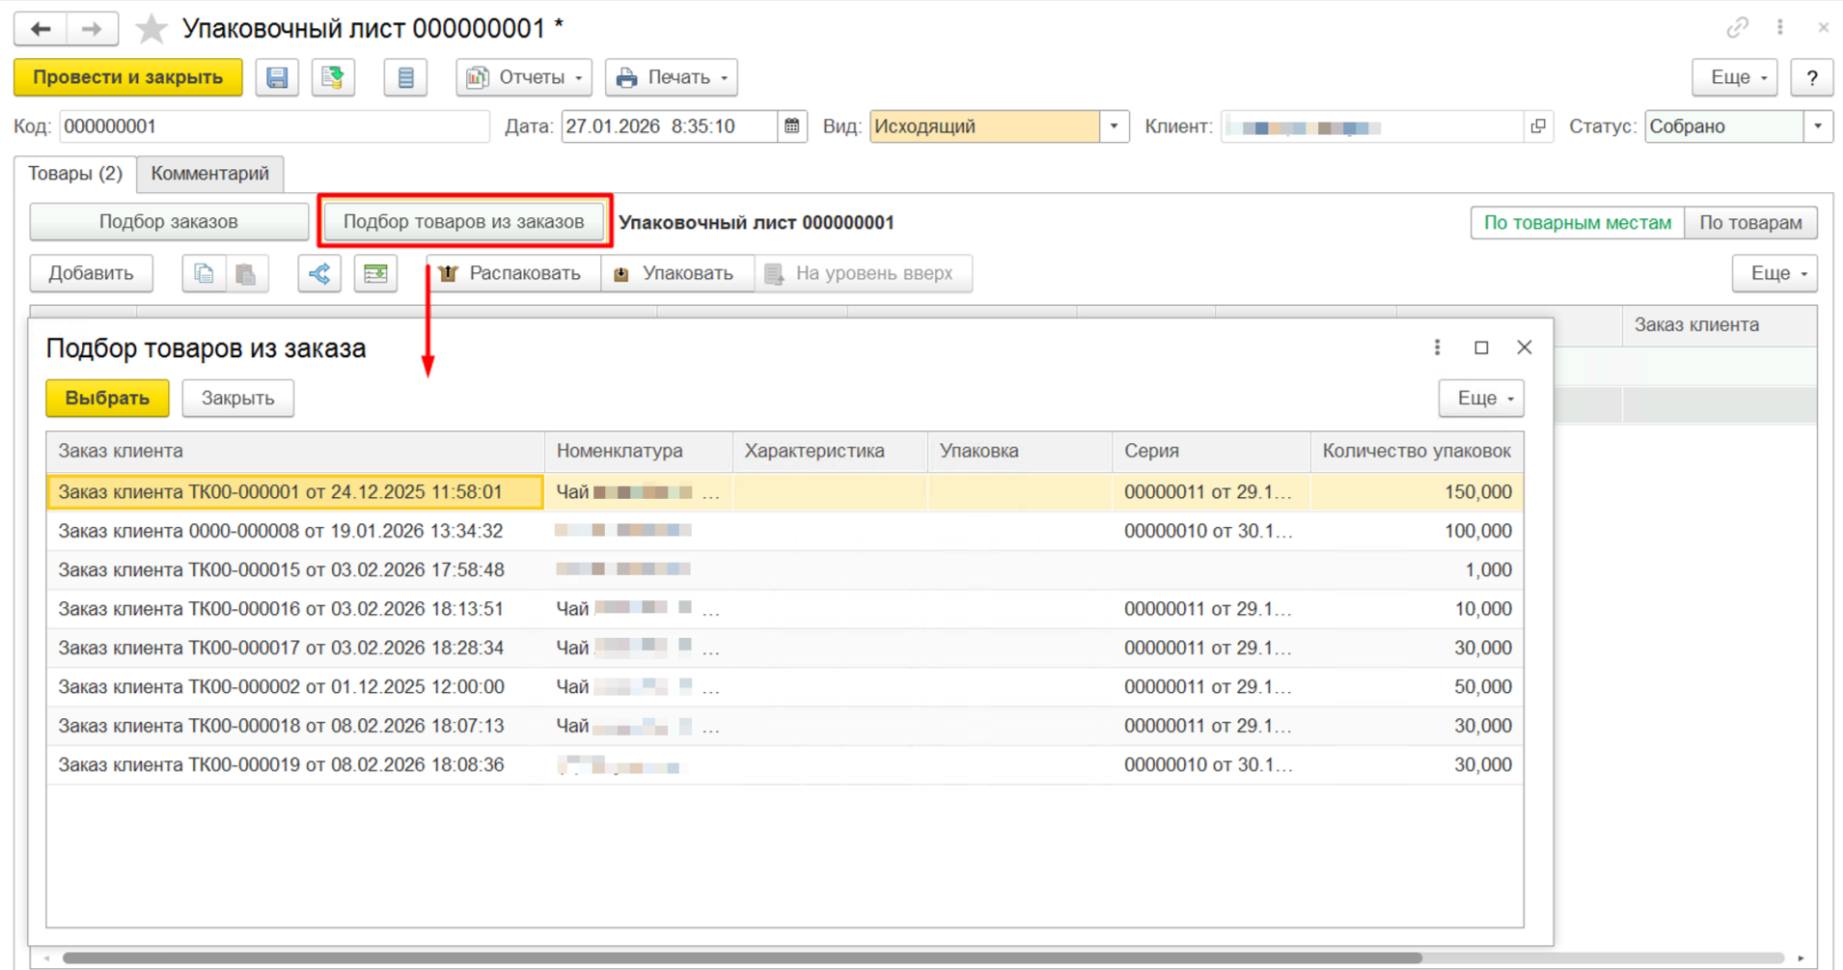Click Провести и закрыть button

tap(128, 77)
